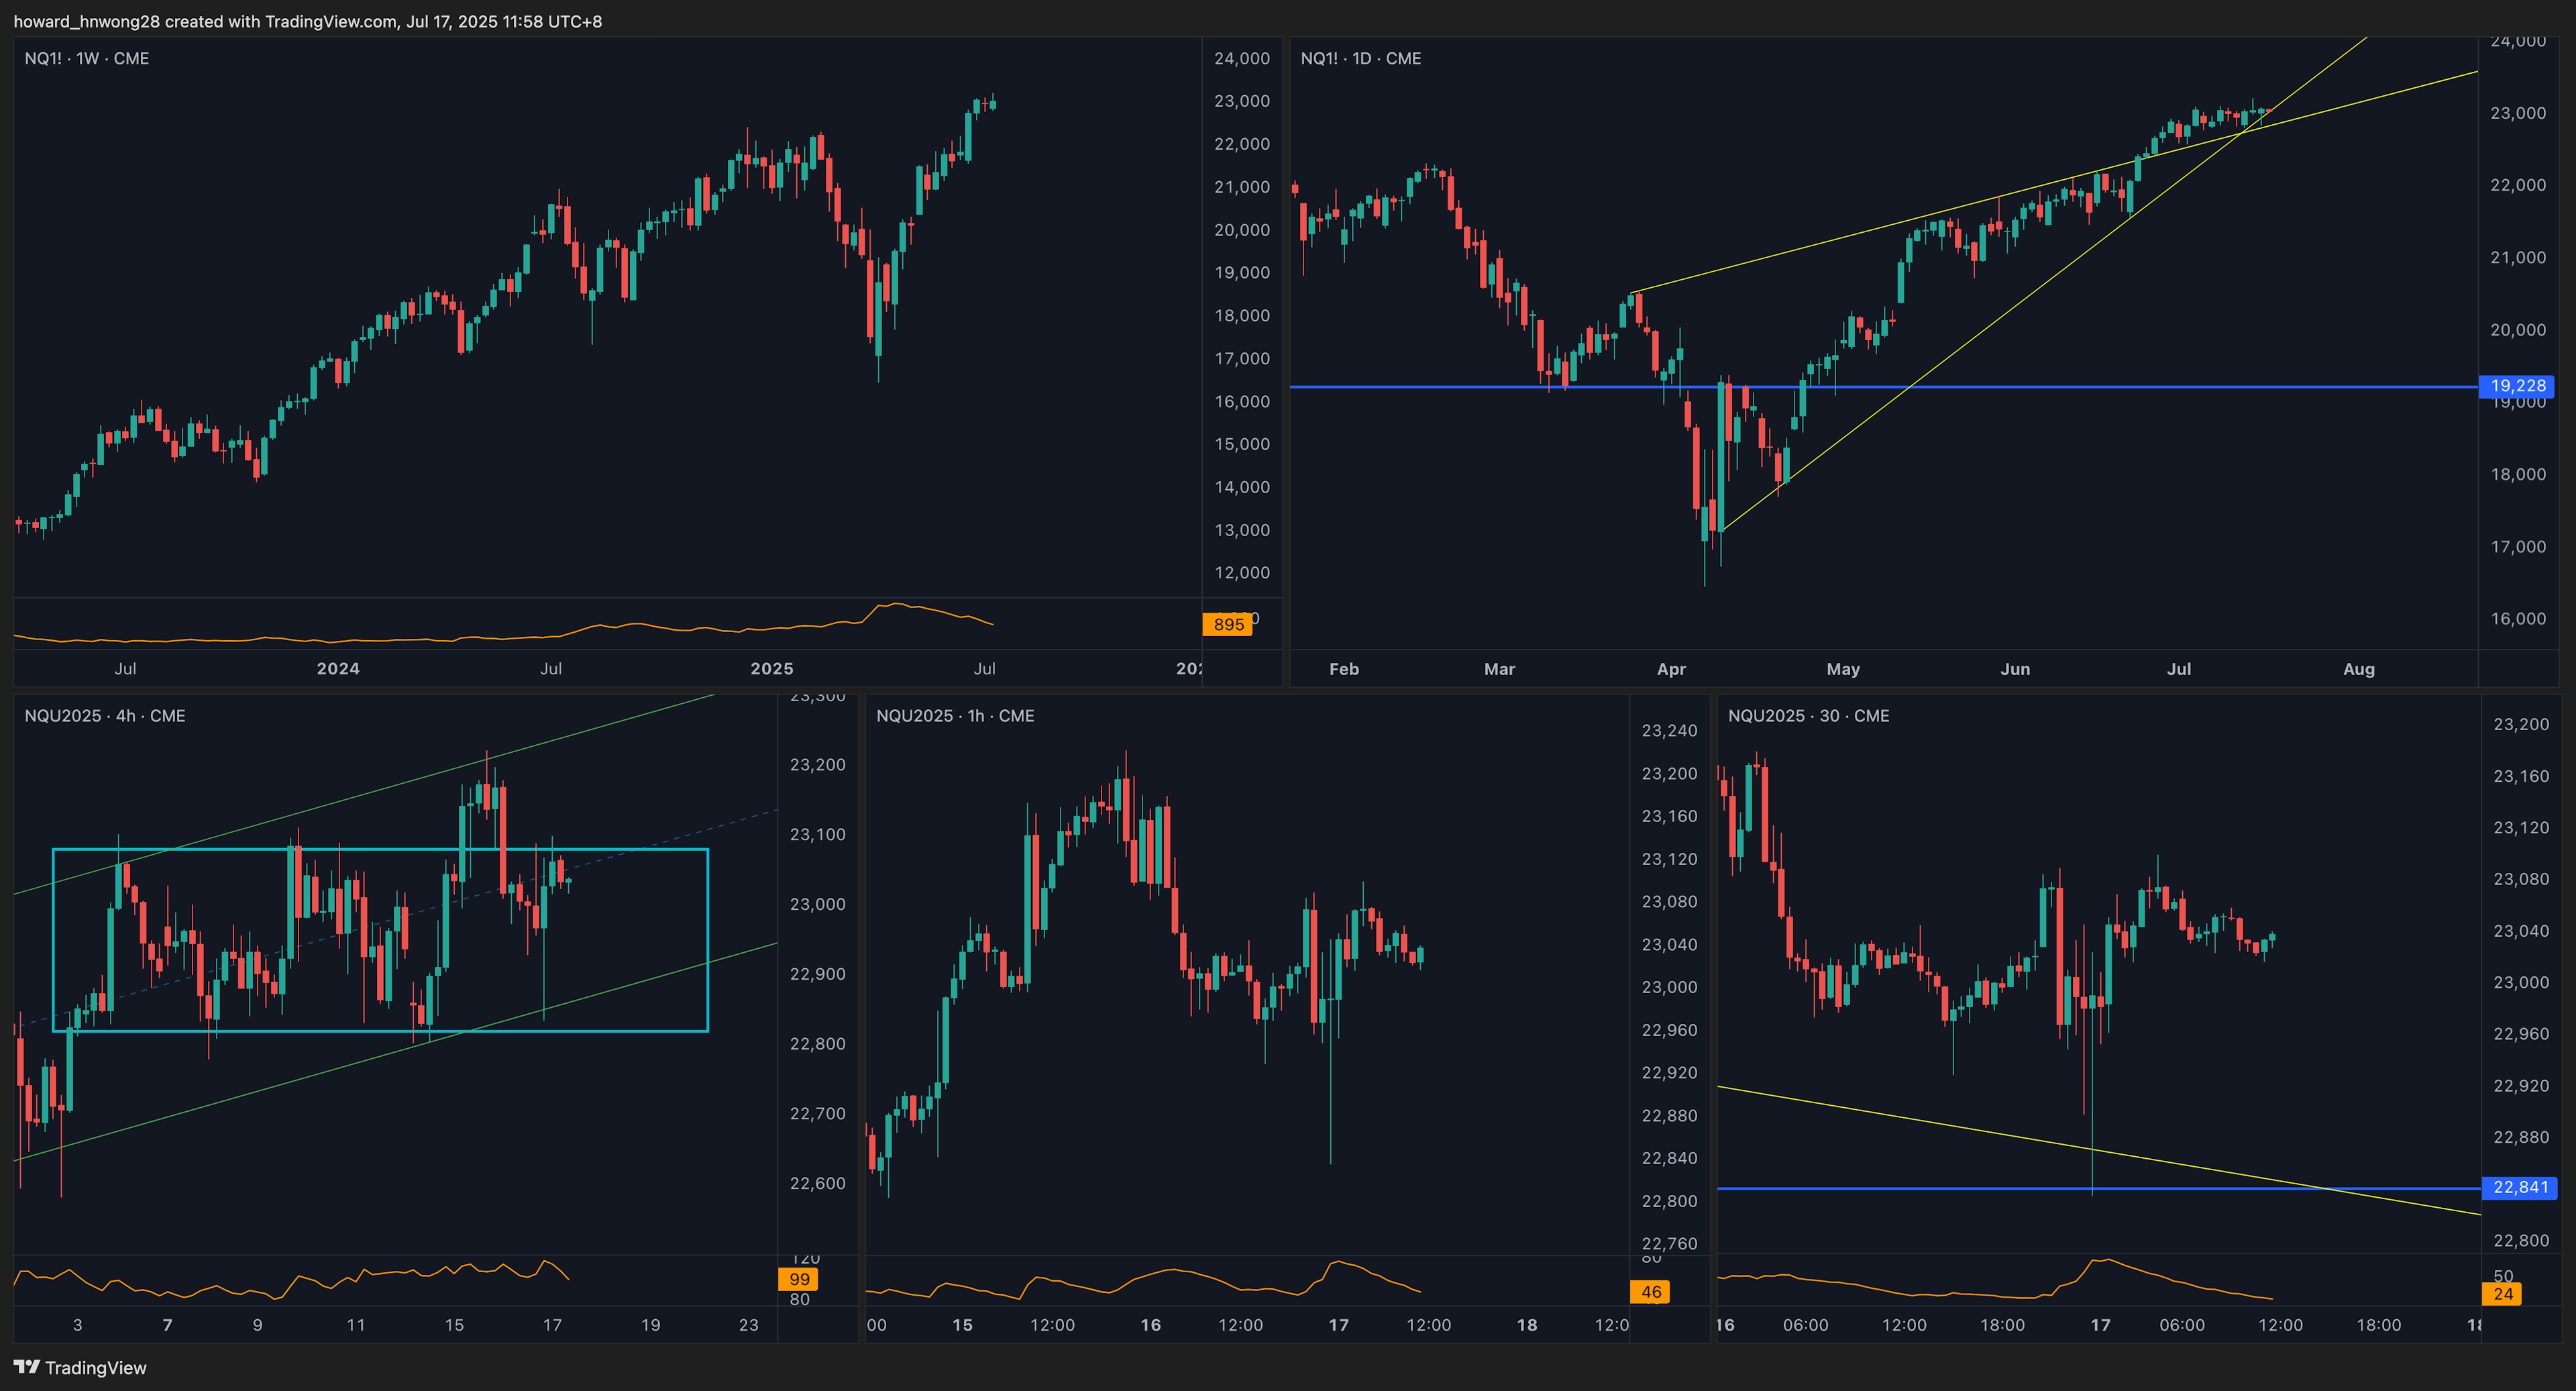Viewport: 2576px width, 1391px height.
Task: Click date 15 on the 1h time axis
Action: 962,1325
